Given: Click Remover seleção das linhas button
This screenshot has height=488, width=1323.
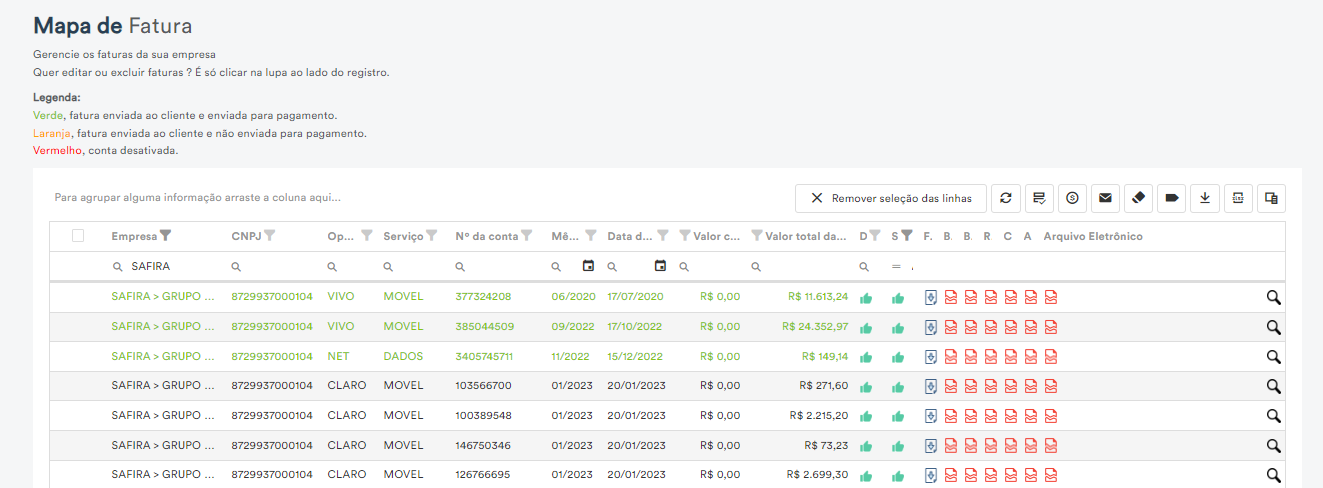Looking at the screenshot, I should coord(891,198).
